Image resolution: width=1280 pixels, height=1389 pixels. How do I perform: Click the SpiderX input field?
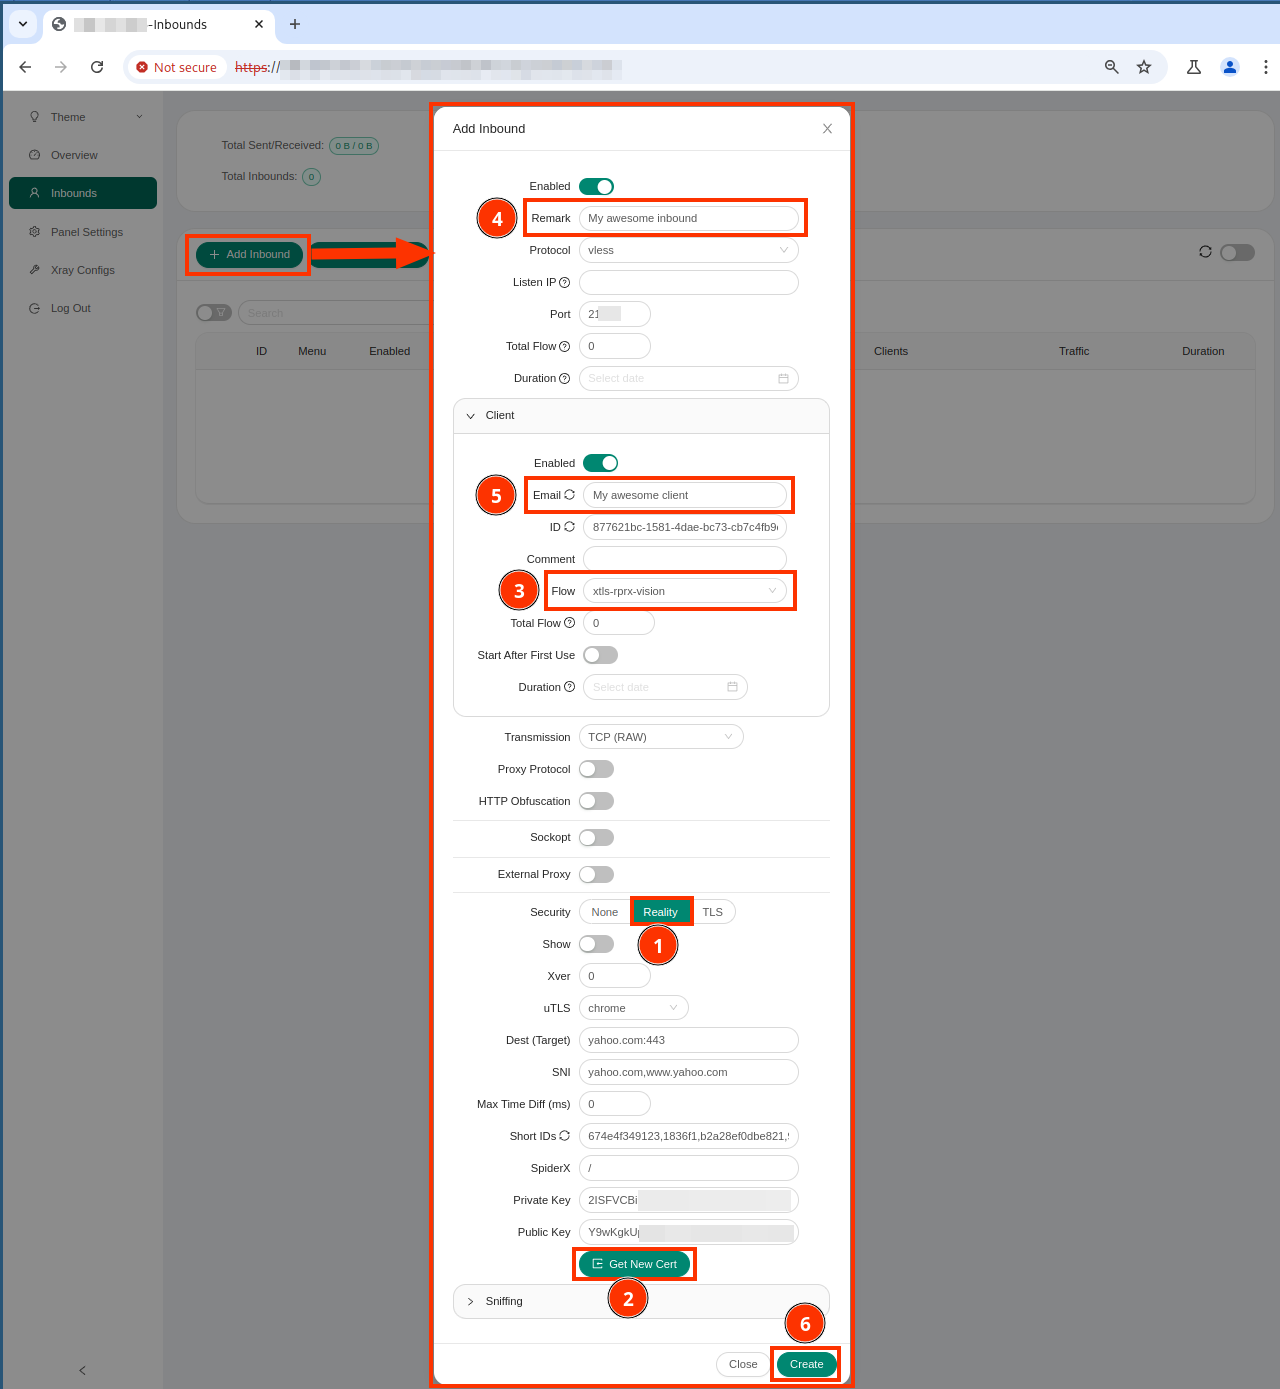point(688,1168)
